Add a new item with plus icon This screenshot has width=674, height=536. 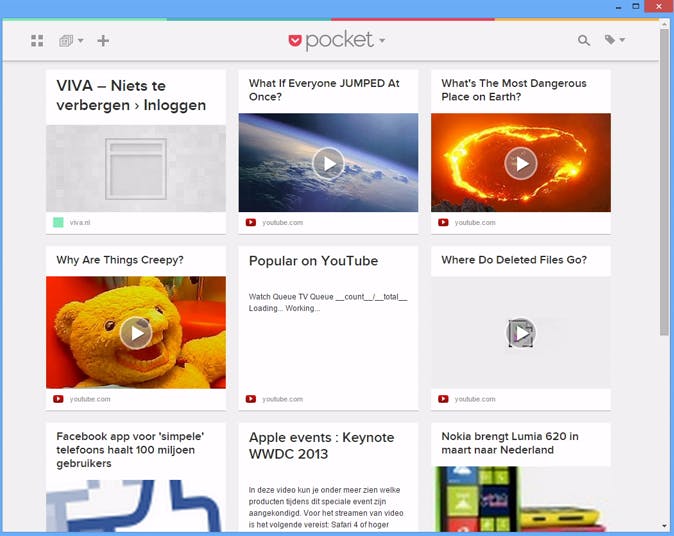tap(103, 41)
